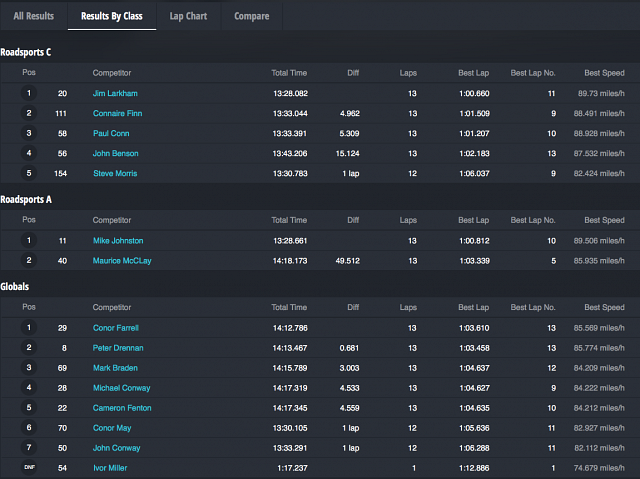Click Michael Conway's competitor name
Screen dimensions: 640x479
[121, 387]
